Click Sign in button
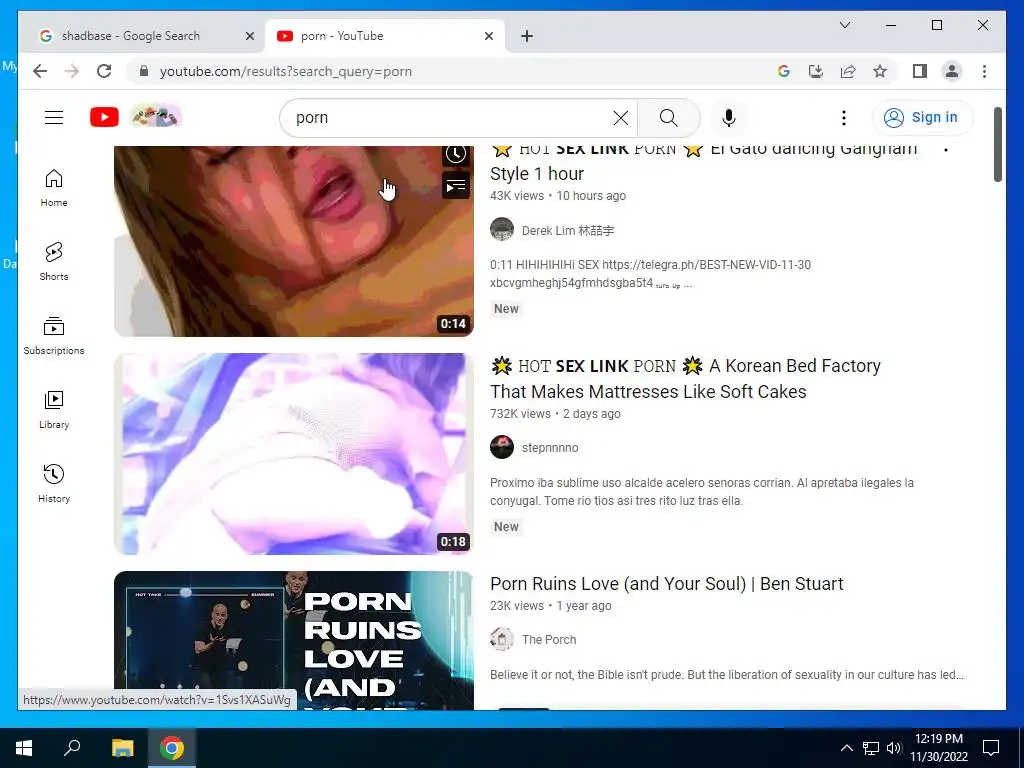This screenshot has height=768, width=1024. (922, 118)
